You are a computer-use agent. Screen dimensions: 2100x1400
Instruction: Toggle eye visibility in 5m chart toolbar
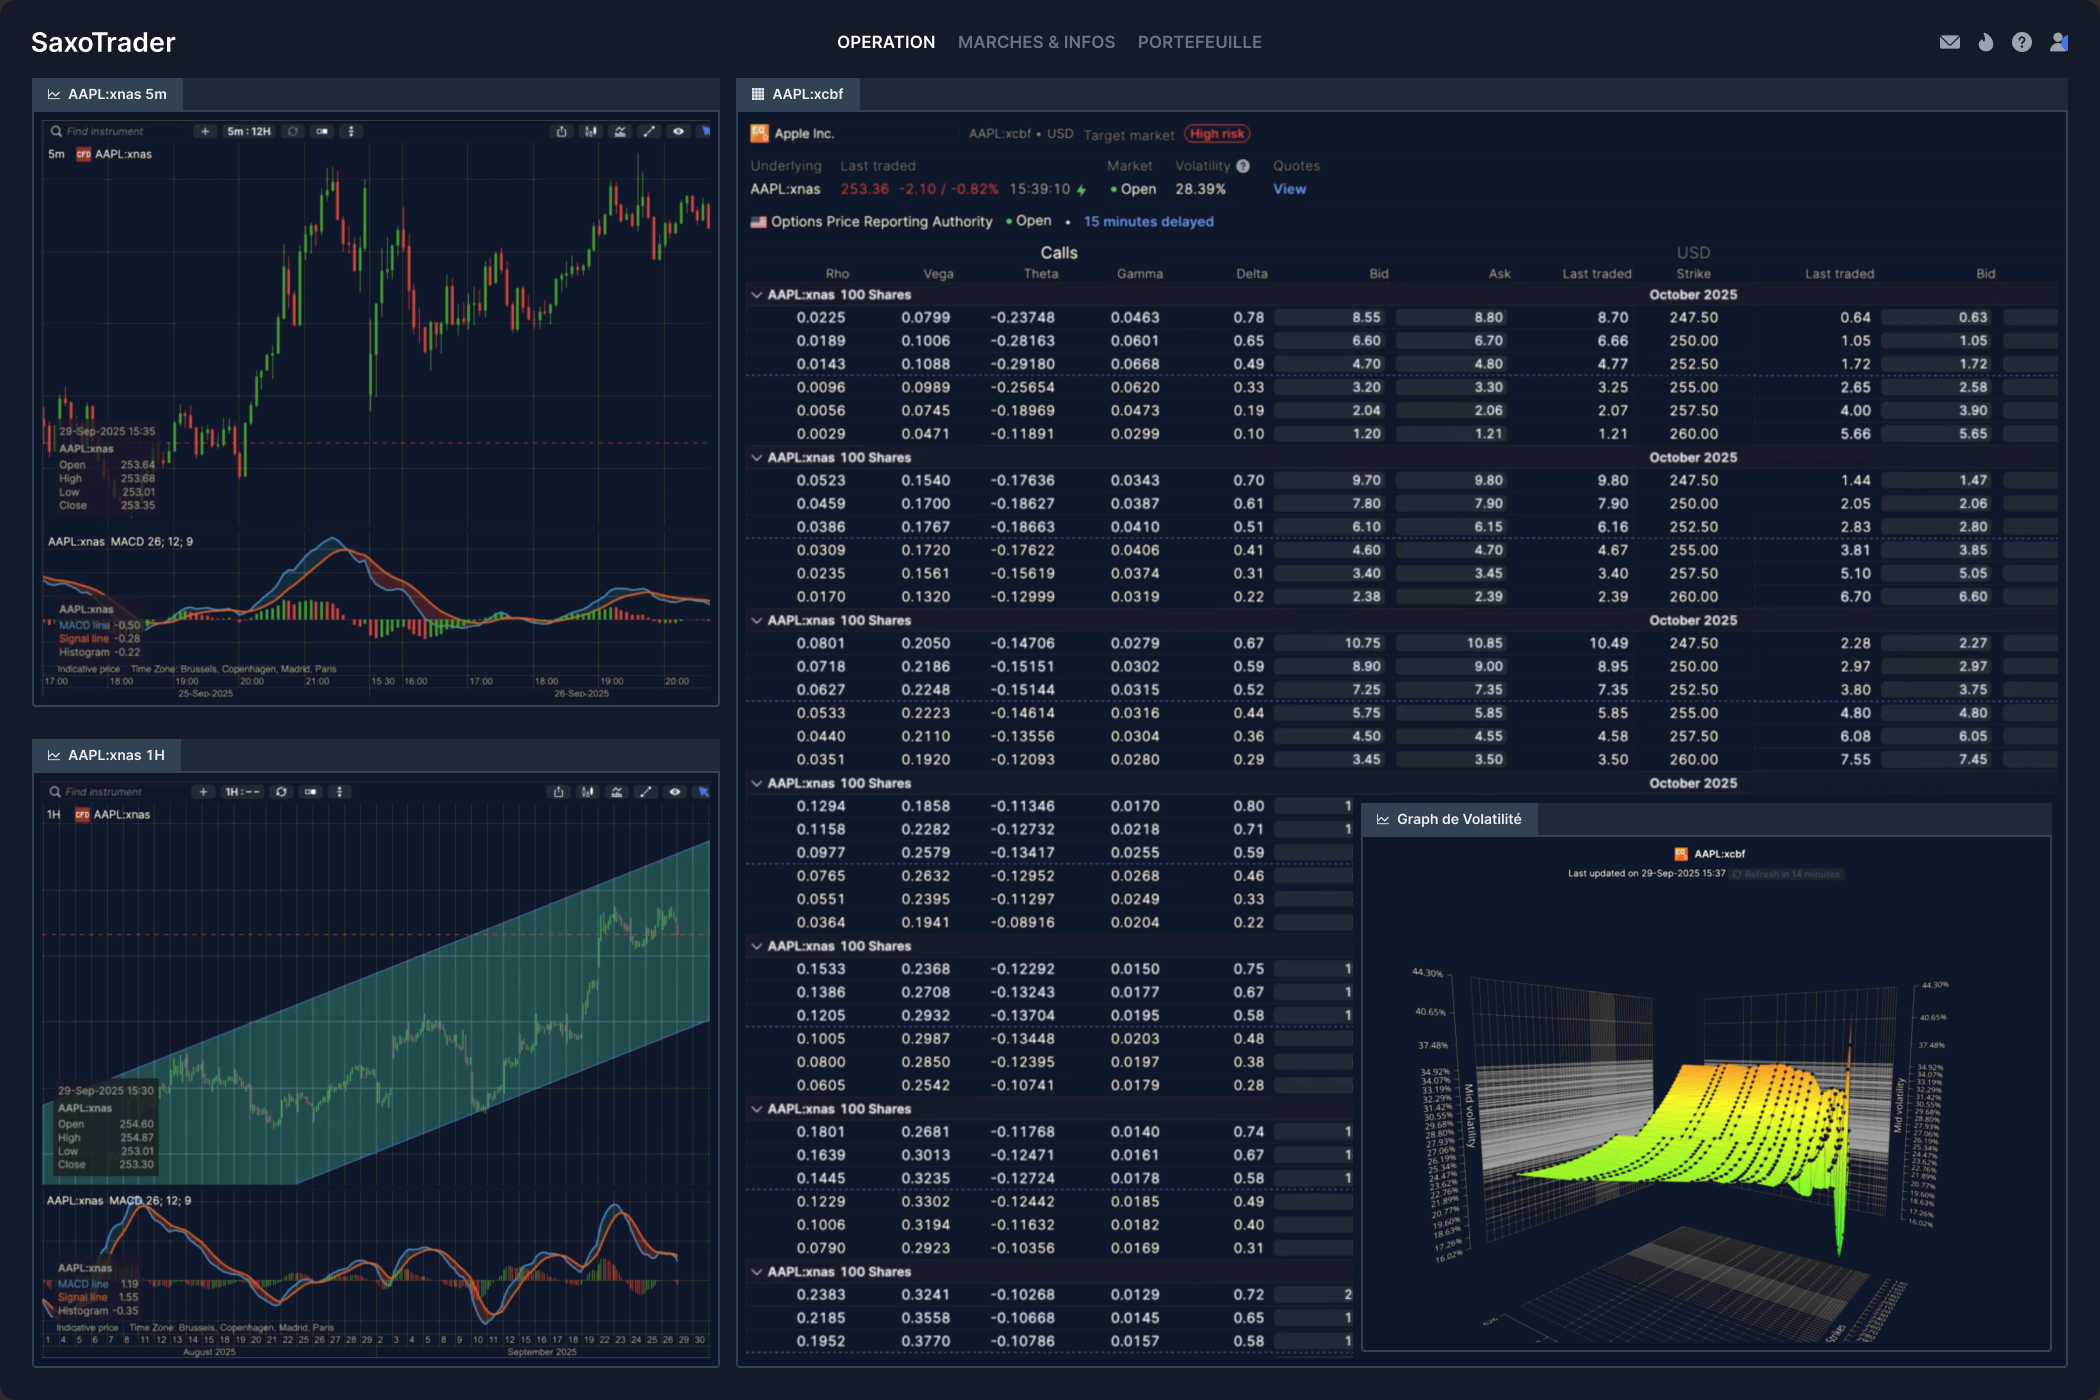678,131
